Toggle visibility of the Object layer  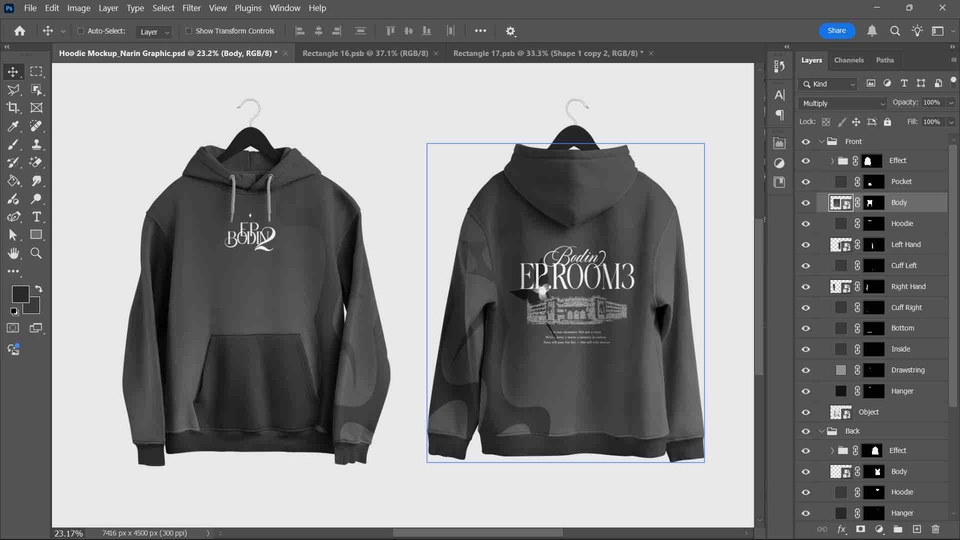(806, 412)
